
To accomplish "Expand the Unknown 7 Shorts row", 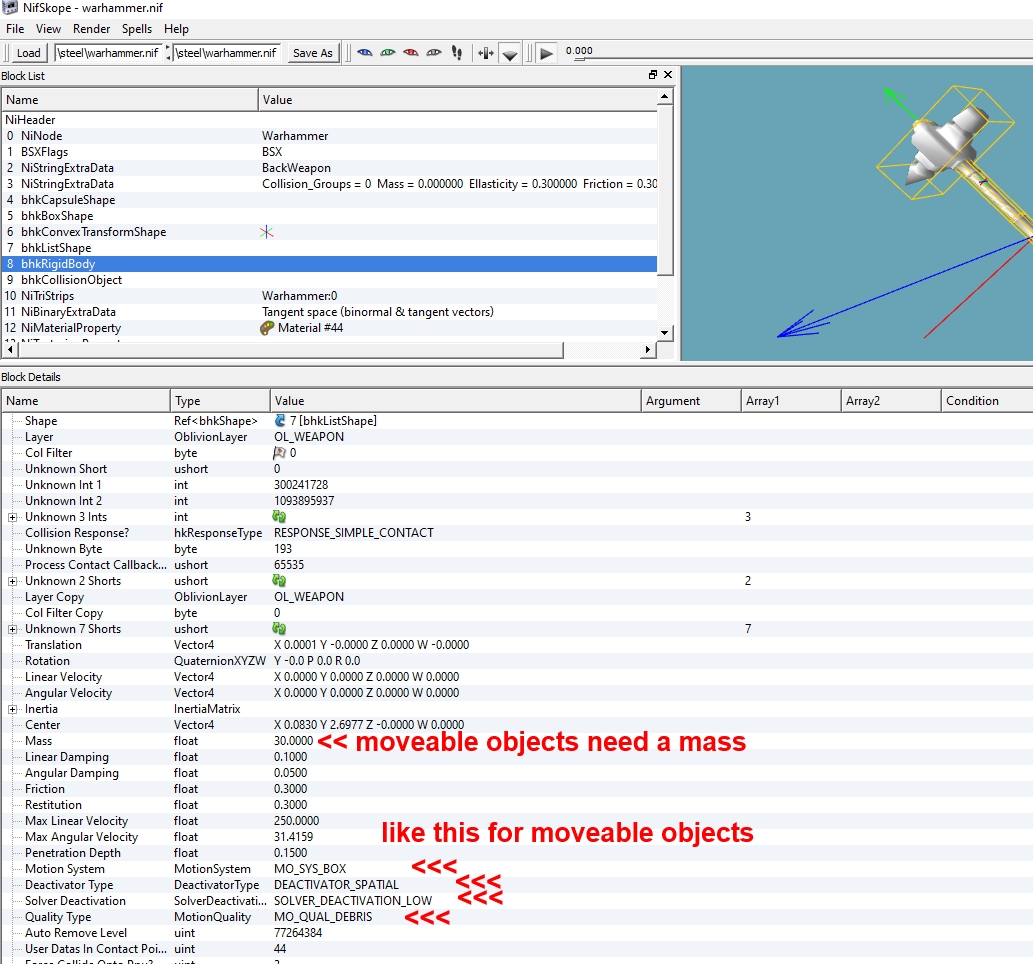I will (x=13, y=629).
